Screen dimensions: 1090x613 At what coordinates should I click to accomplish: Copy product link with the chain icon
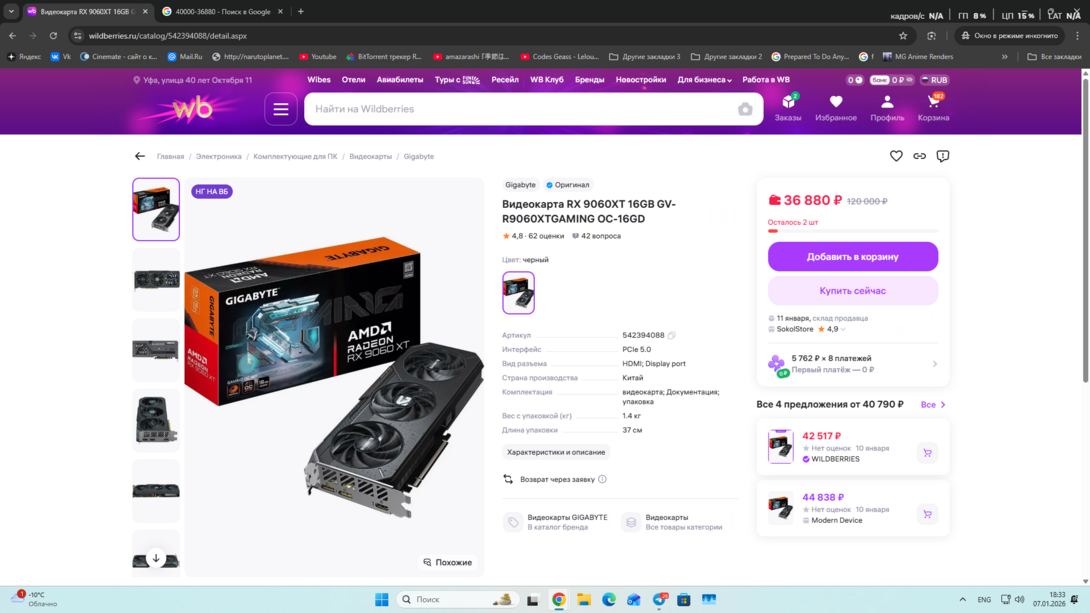(919, 156)
